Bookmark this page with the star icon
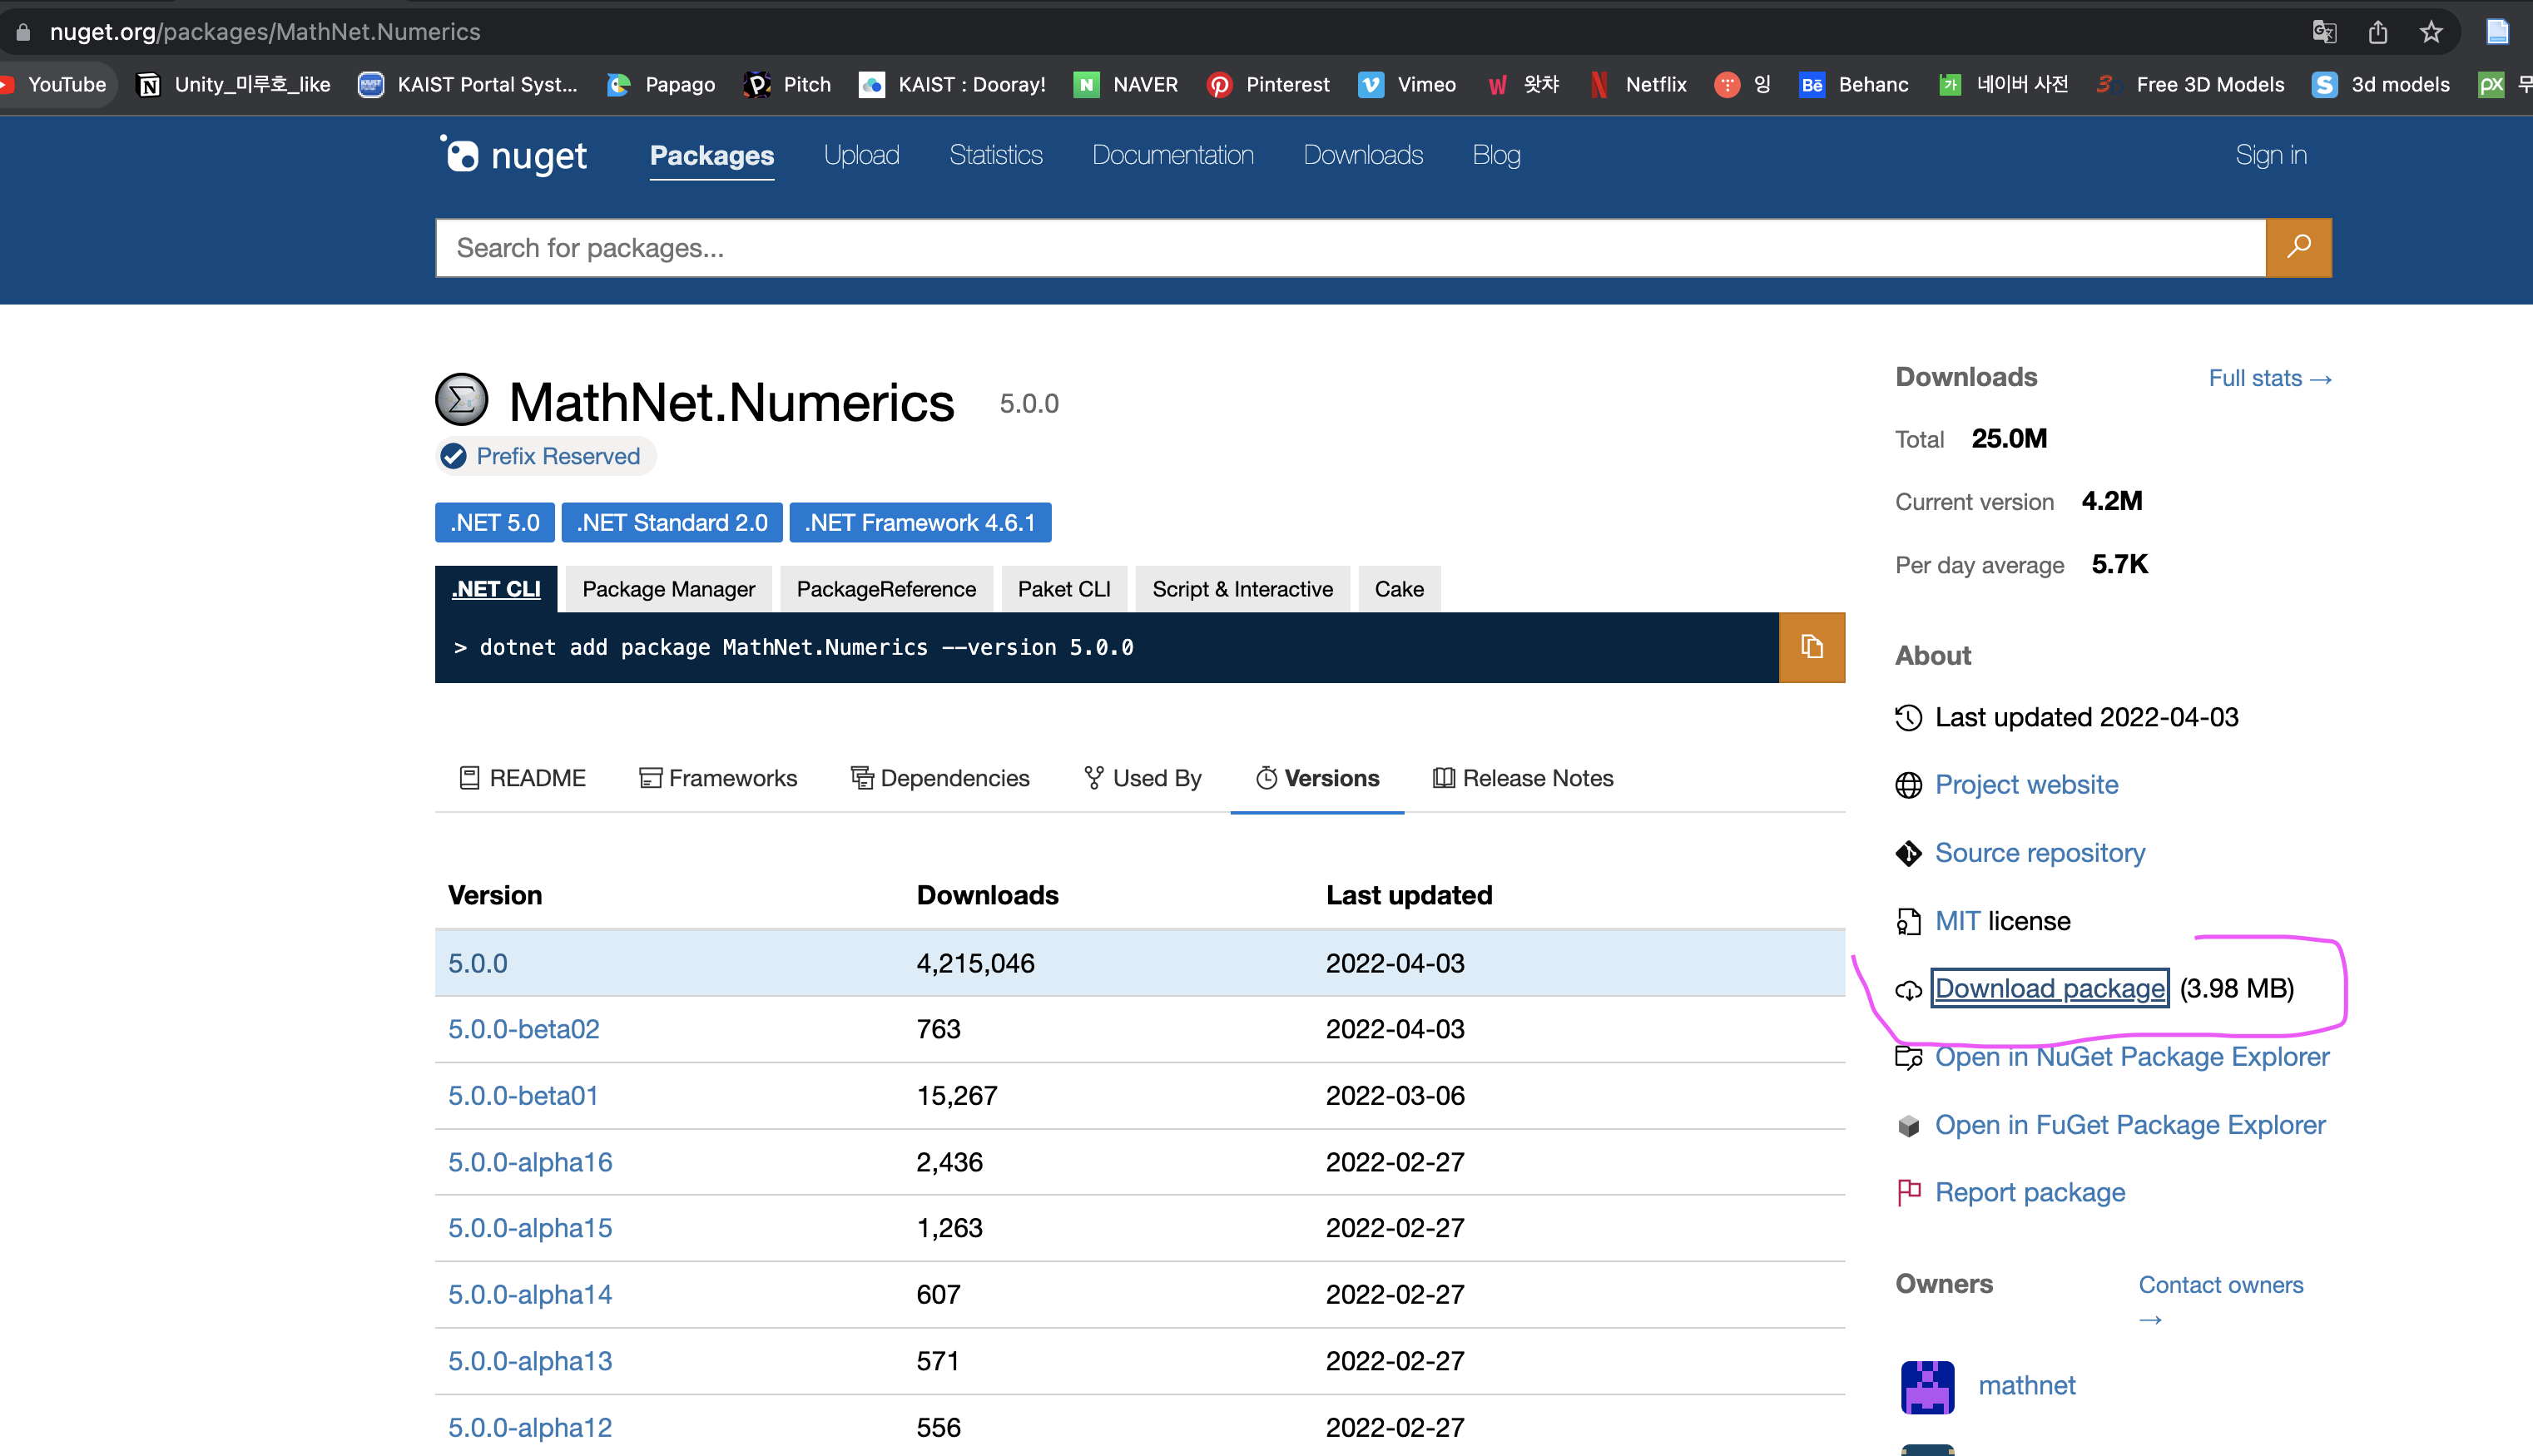This screenshot has height=1456, width=2533. 2431,32
